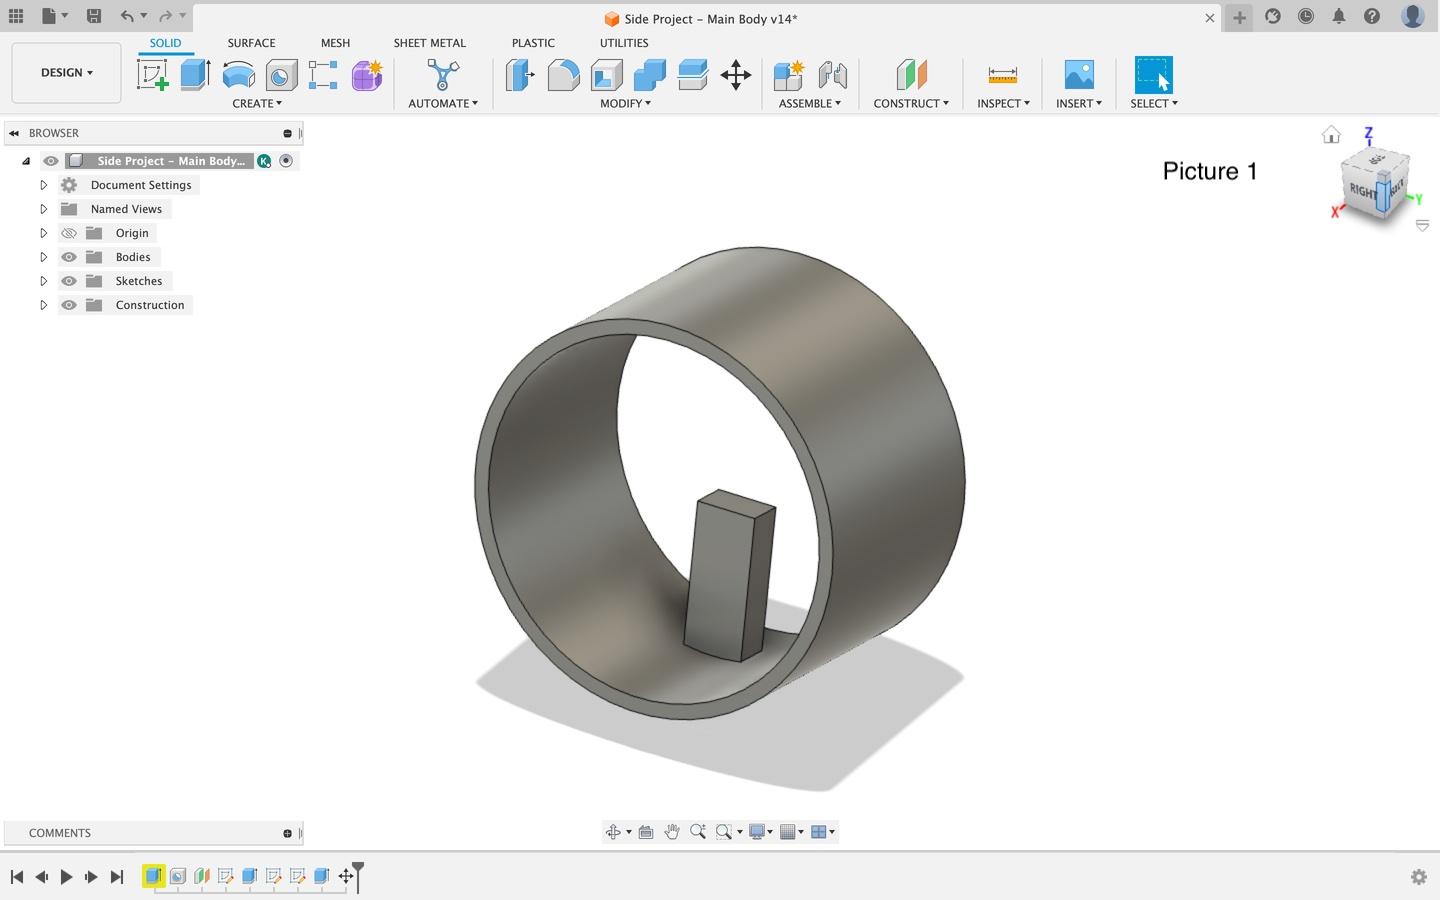Undo the last action

[127, 16]
